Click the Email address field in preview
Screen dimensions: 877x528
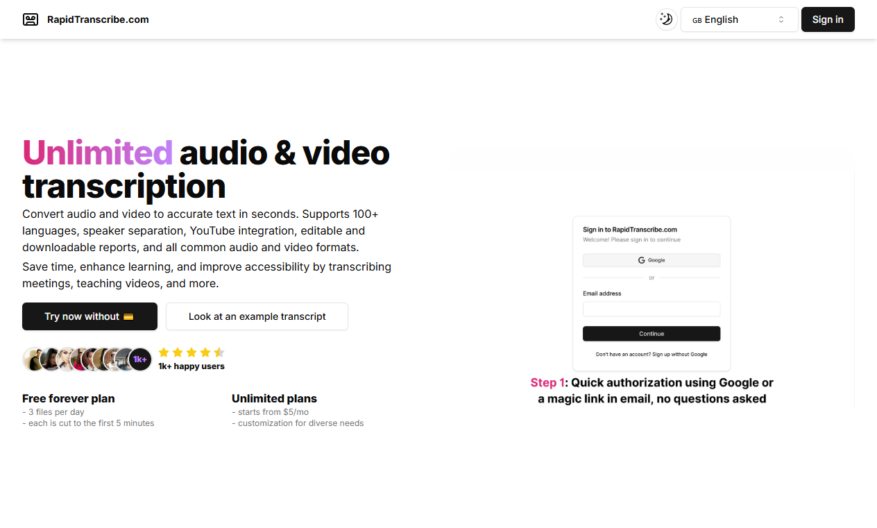tap(651, 309)
